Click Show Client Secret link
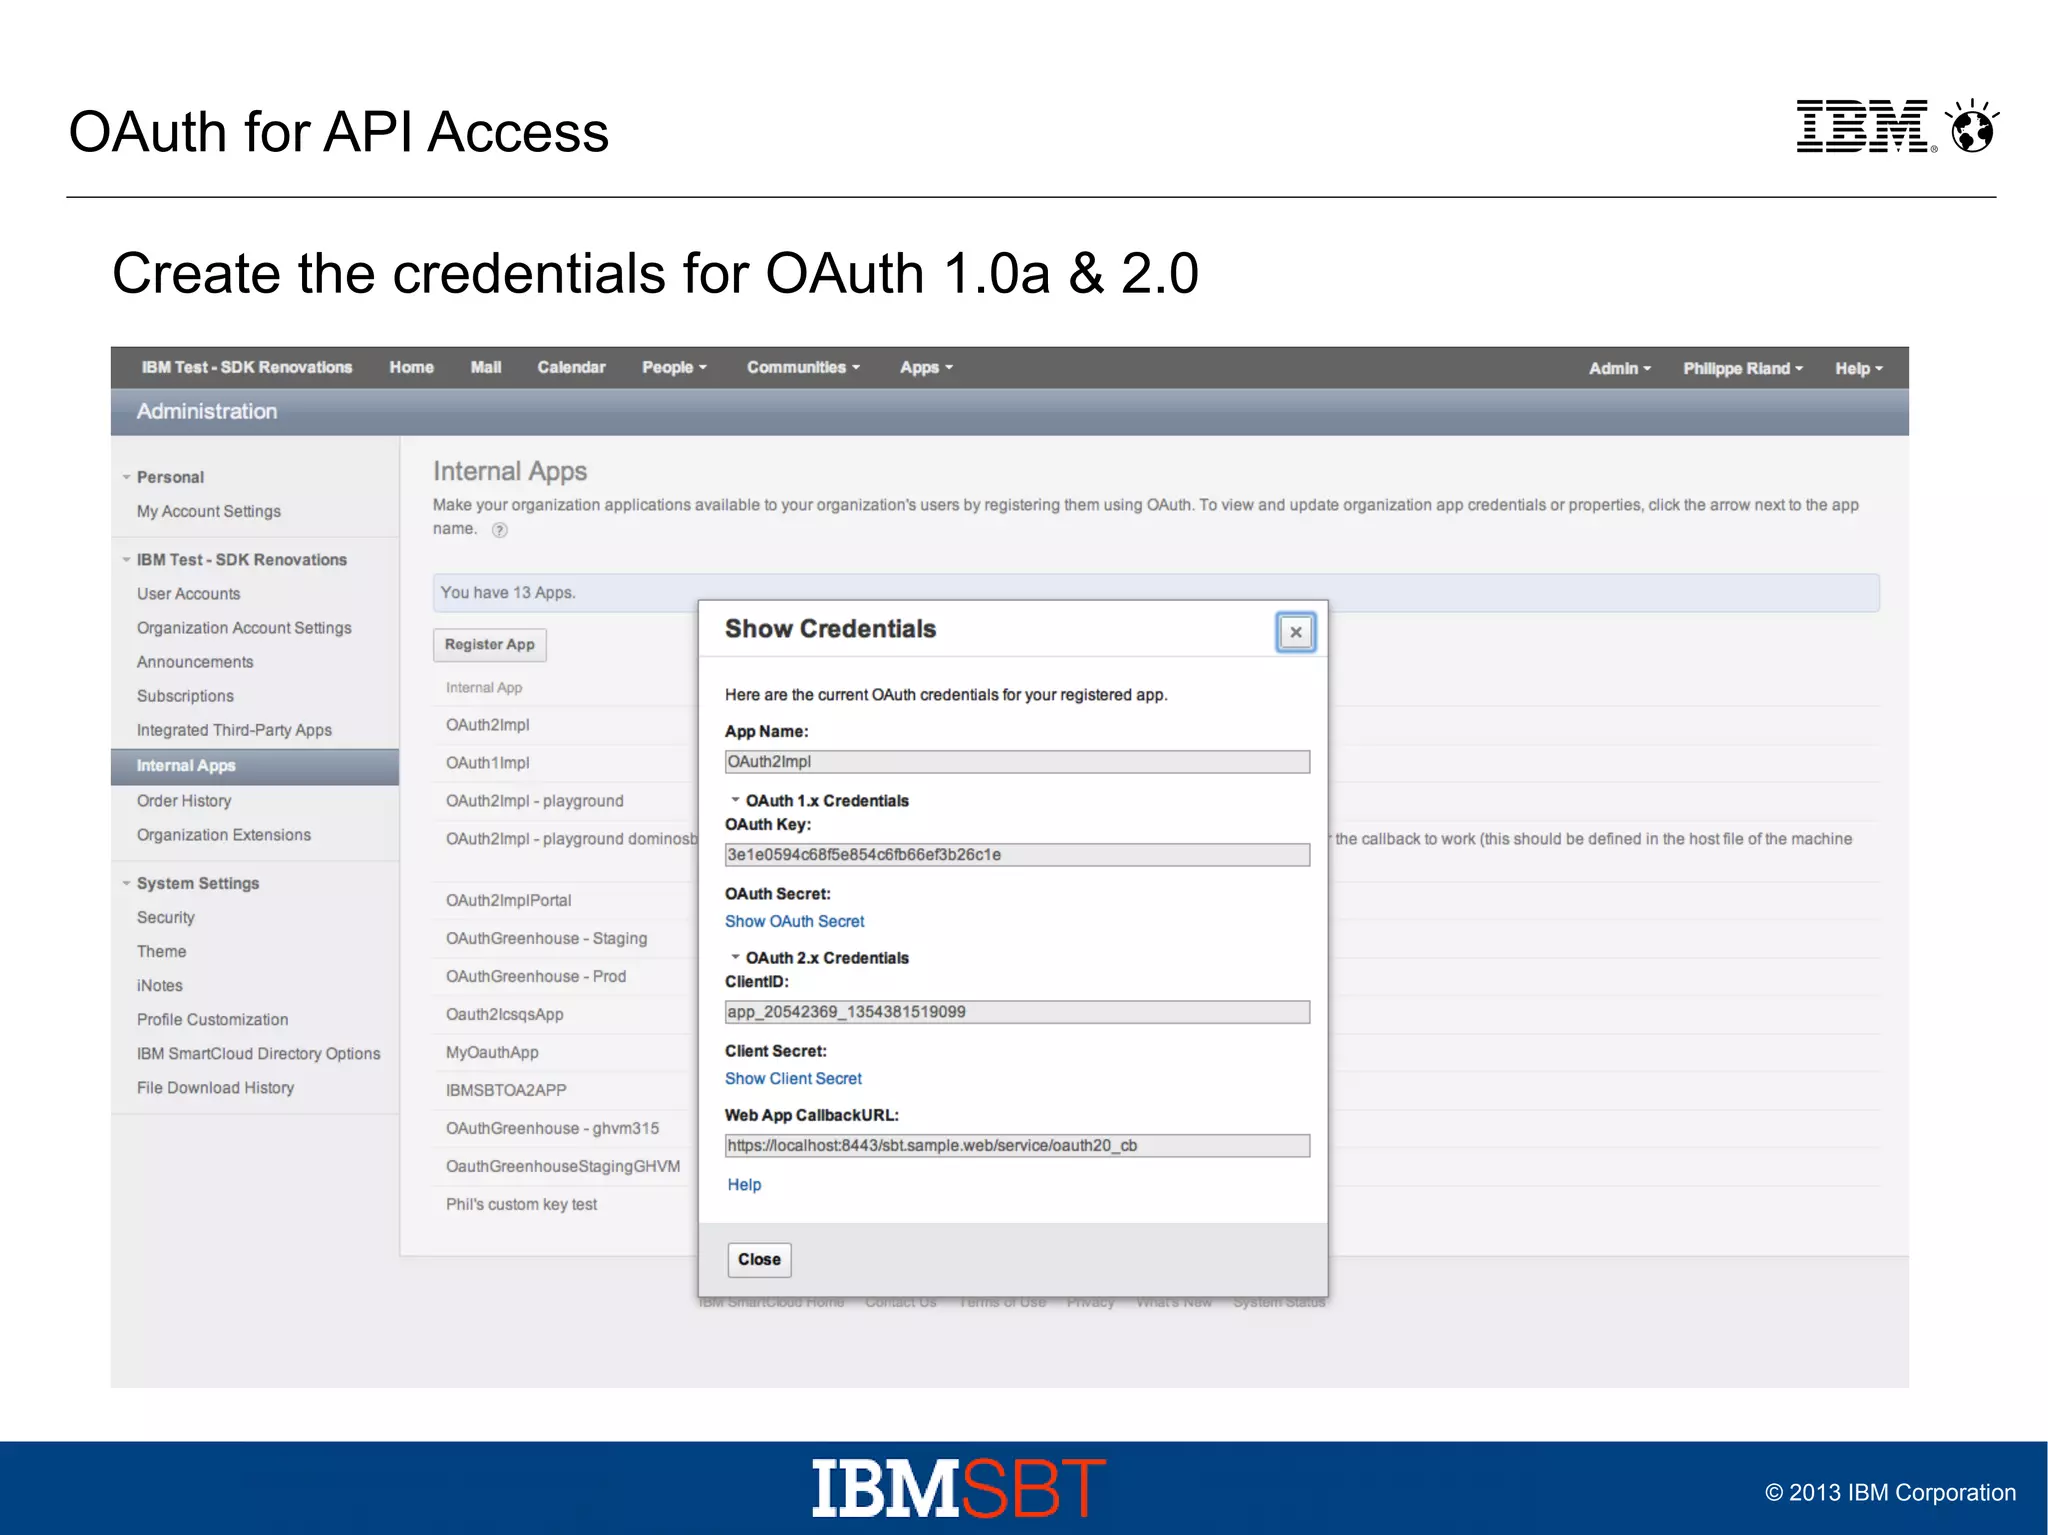 (x=793, y=1078)
